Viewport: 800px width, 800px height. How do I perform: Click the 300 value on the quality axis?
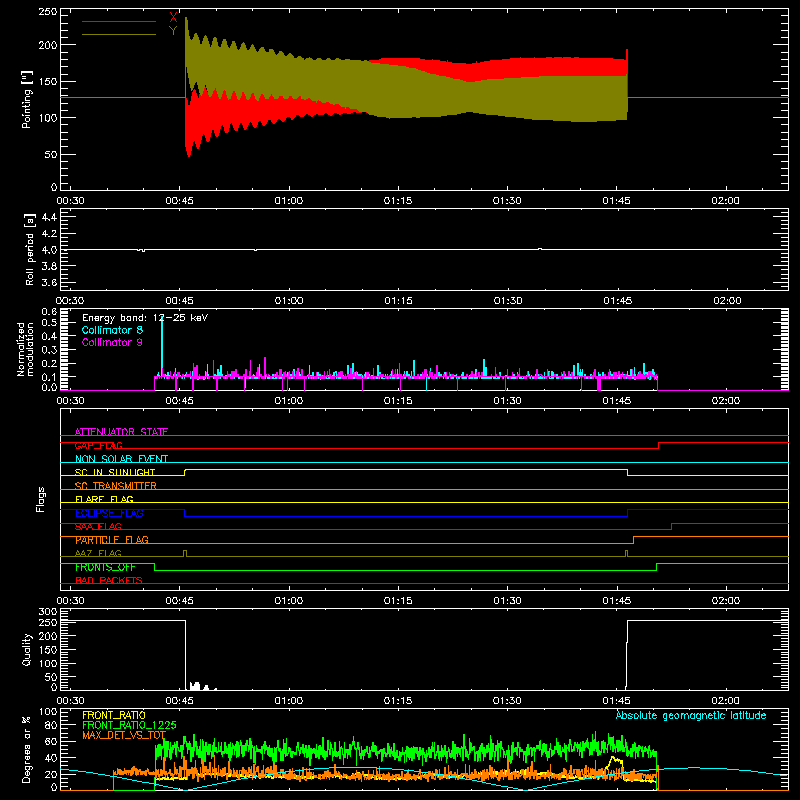48,612
